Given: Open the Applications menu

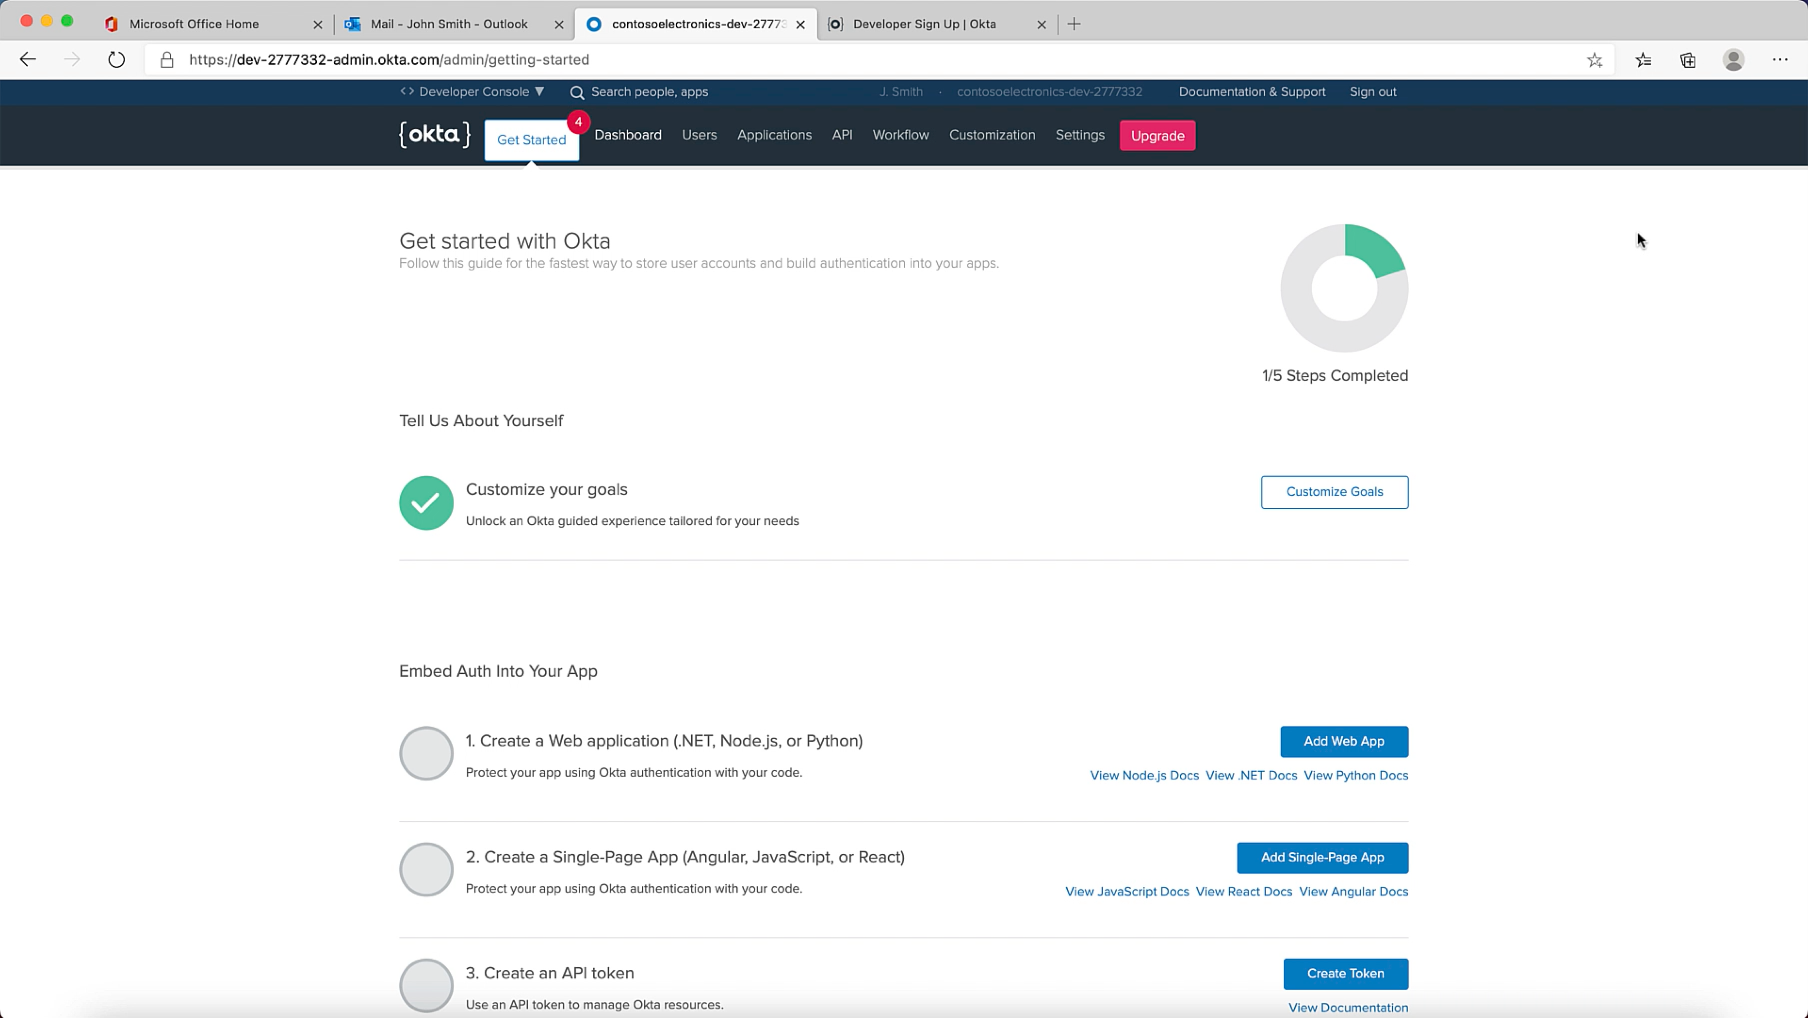Looking at the screenshot, I should [774, 135].
